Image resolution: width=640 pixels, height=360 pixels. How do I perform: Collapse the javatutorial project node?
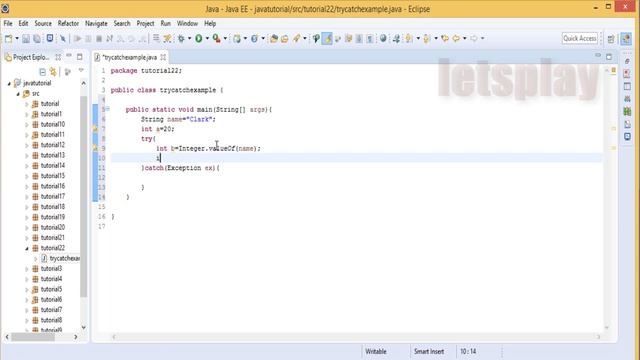[9, 83]
